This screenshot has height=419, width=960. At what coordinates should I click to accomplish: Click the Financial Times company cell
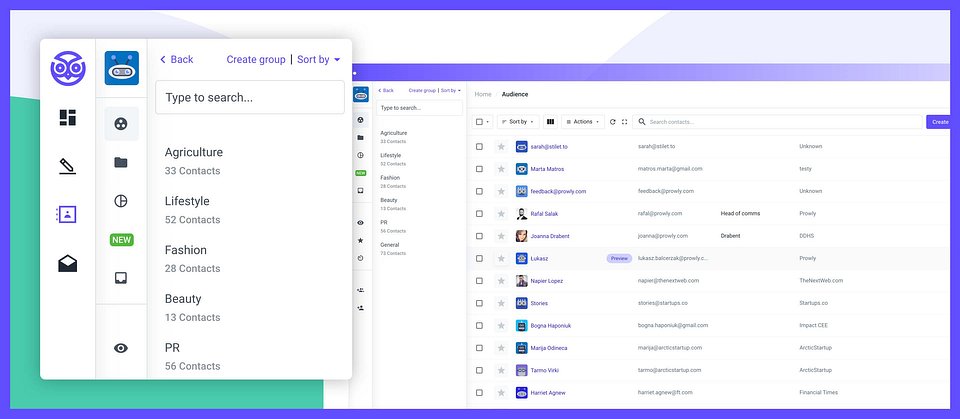click(819, 393)
